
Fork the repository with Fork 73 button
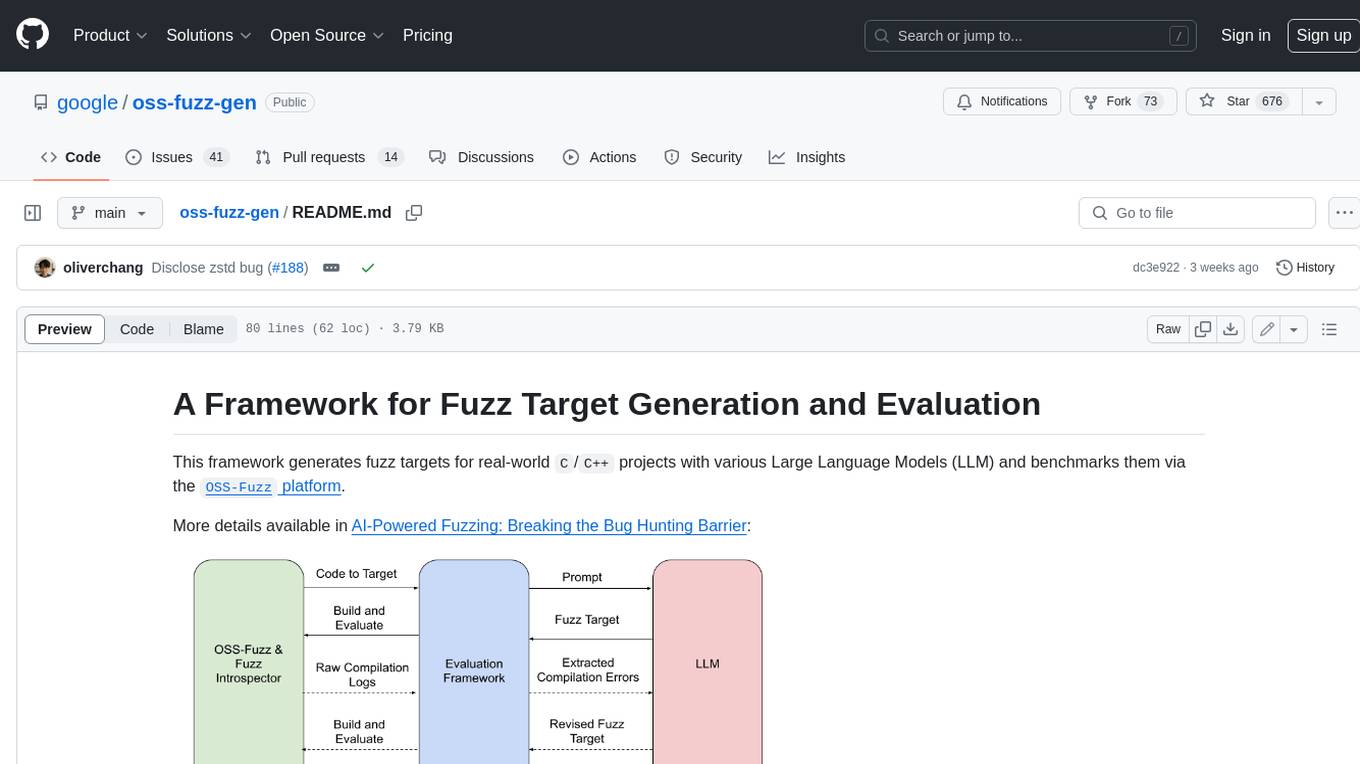click(1123, 102)
